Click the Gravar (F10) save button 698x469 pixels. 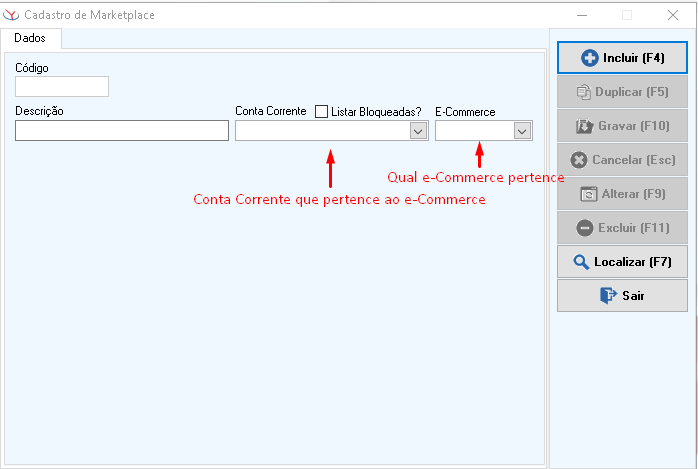622,126
